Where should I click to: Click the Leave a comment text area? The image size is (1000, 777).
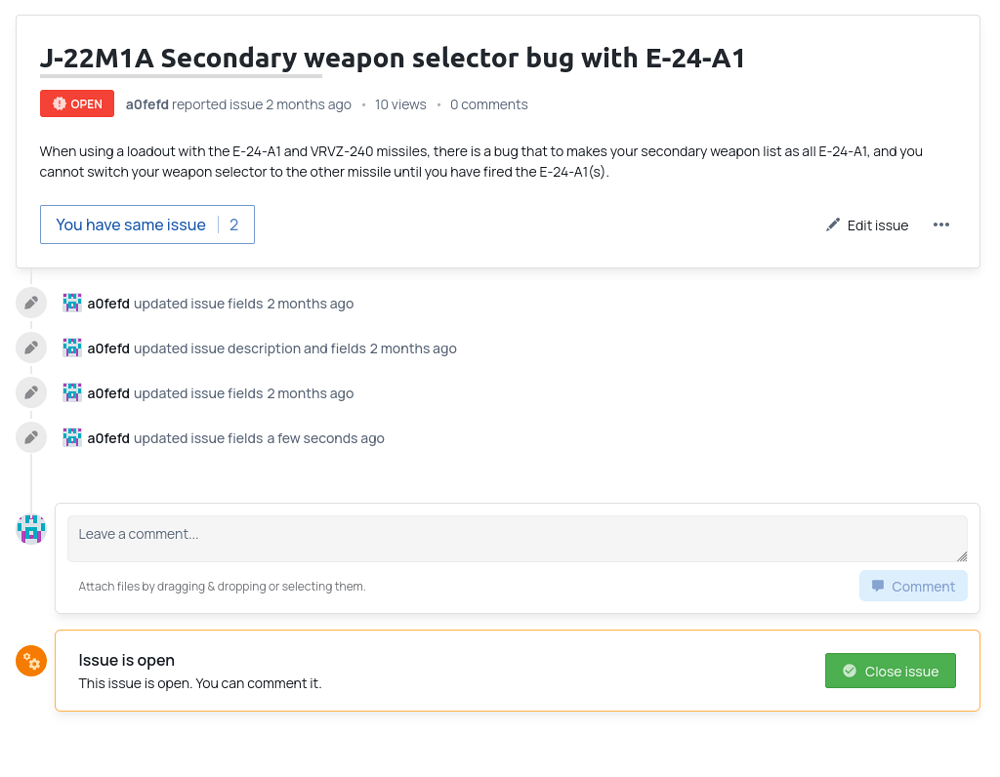[517, 538]
